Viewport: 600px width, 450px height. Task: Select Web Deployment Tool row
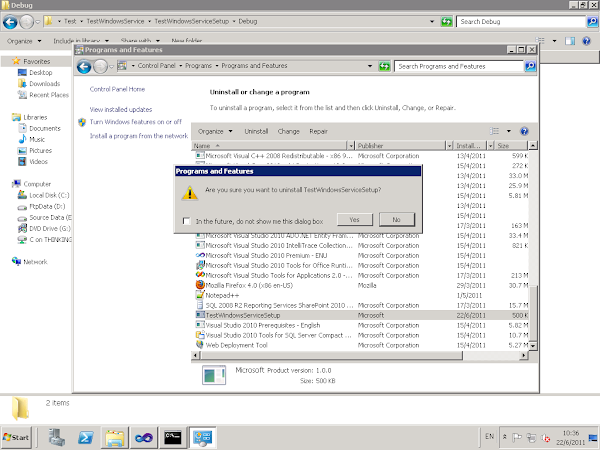click(x=360, y=345)
